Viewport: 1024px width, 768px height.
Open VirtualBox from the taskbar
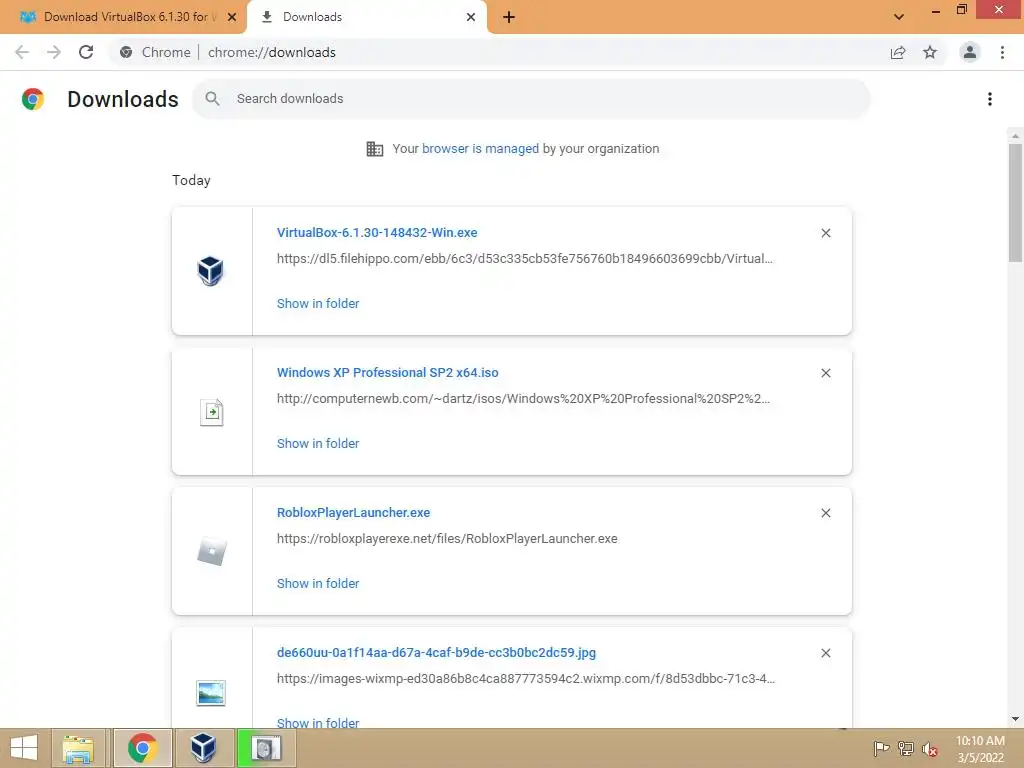pyautogui.click(x=203, y=748)
